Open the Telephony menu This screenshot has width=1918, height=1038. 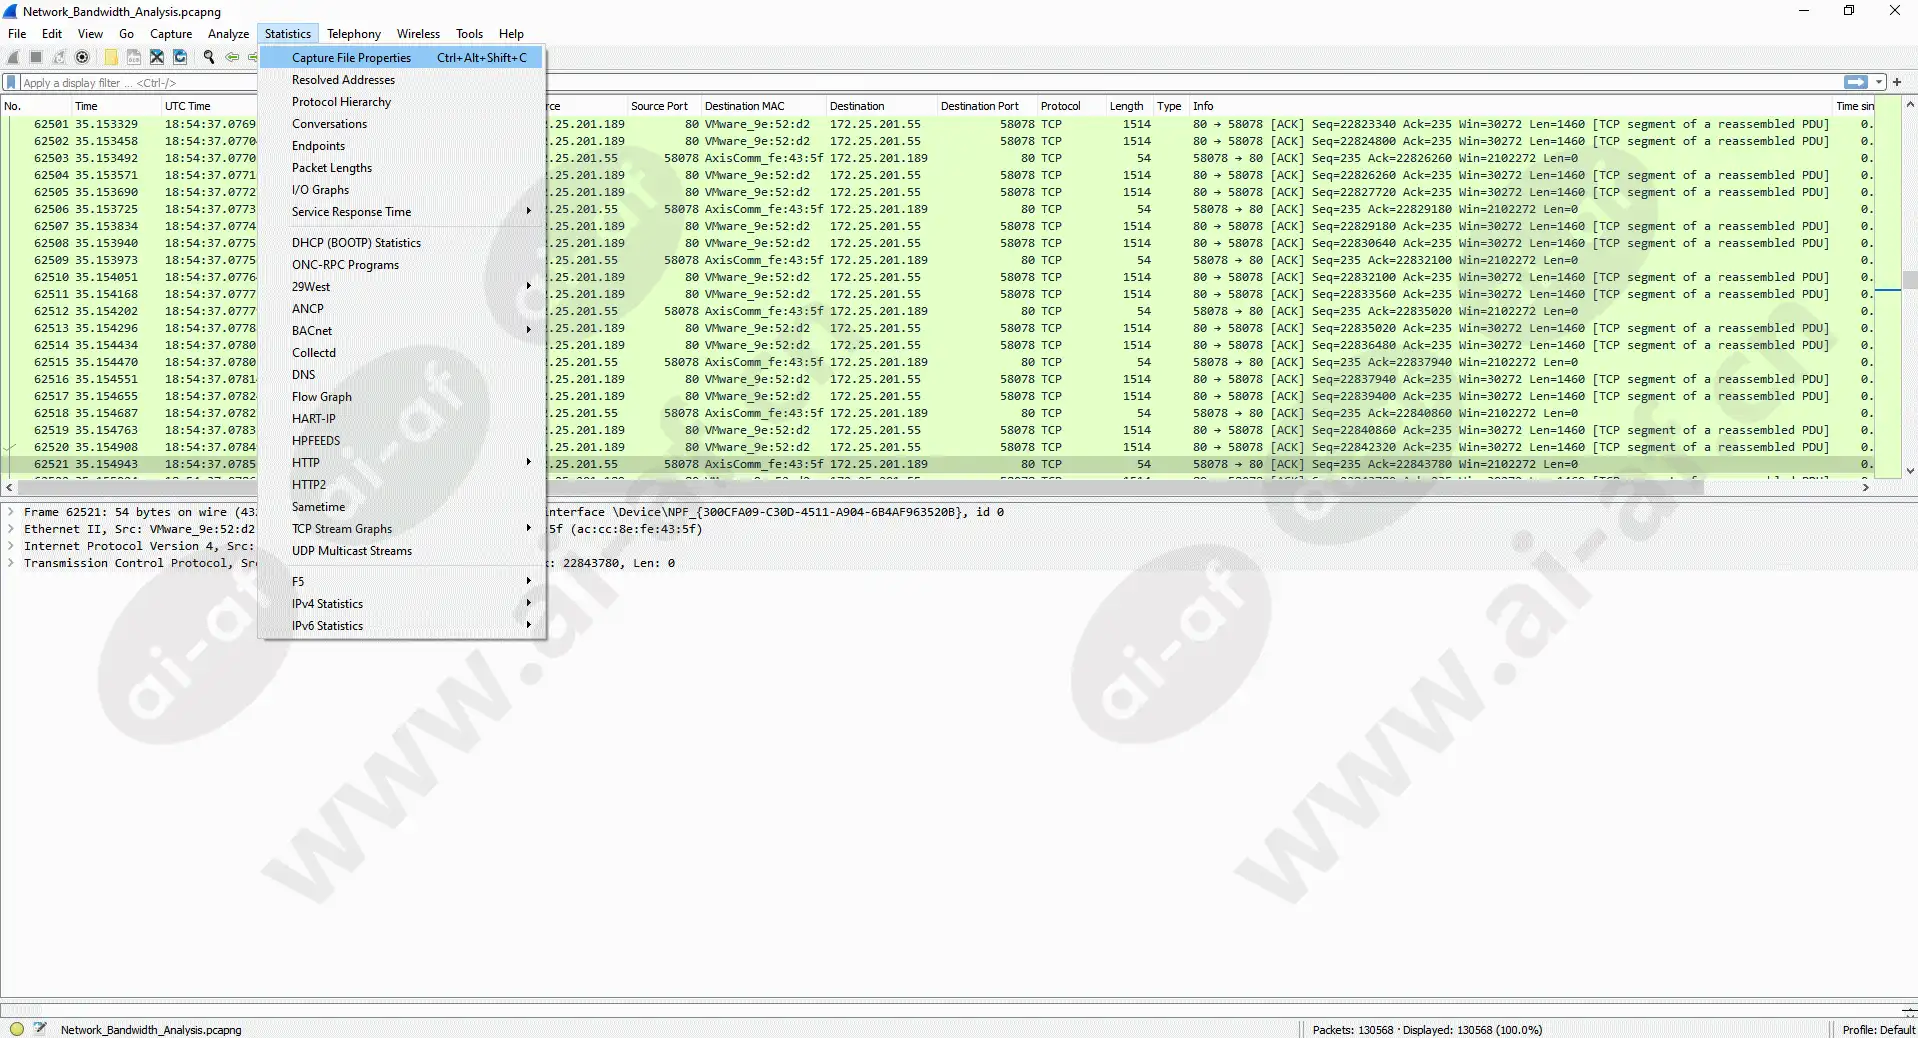354,33
